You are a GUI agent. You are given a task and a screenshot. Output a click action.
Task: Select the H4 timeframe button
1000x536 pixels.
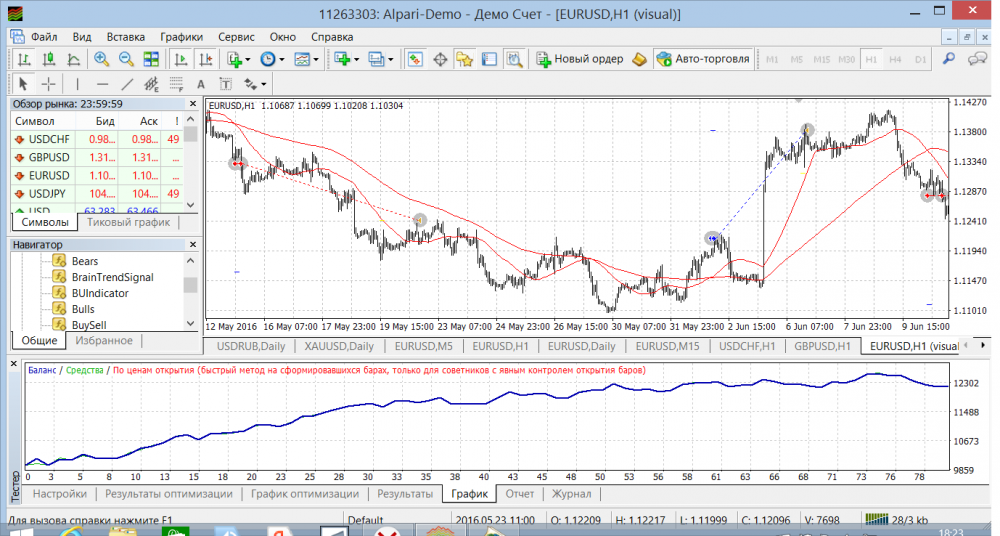896,60
